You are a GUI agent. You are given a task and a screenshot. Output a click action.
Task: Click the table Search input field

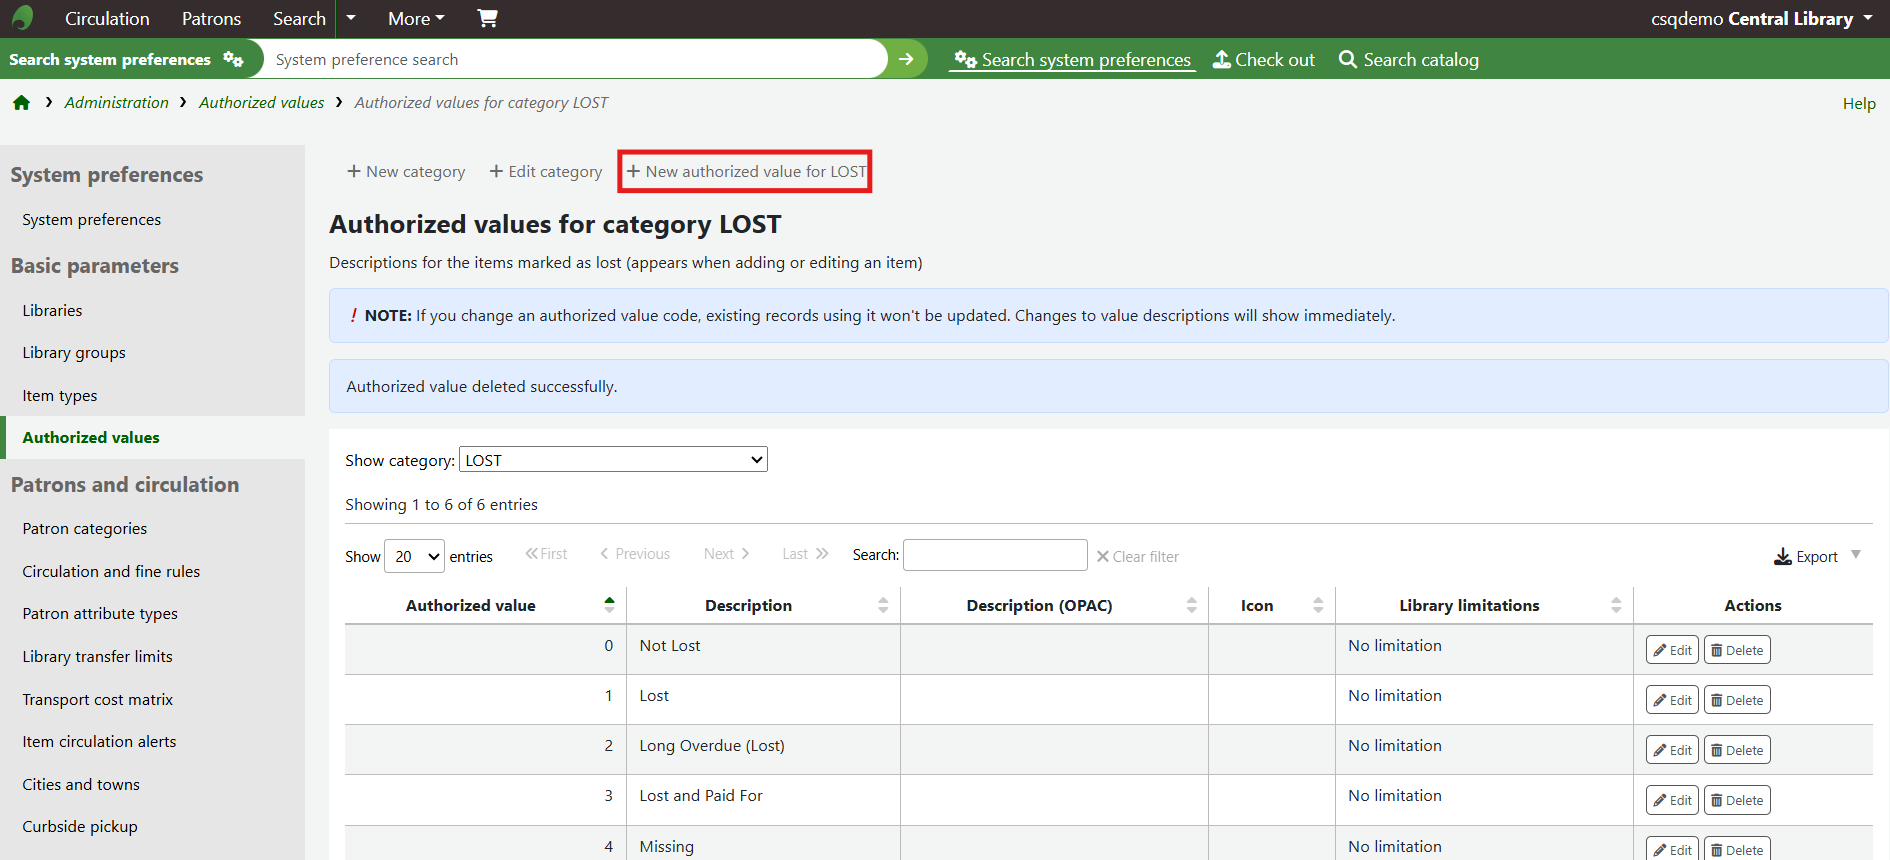click(994, 555)
